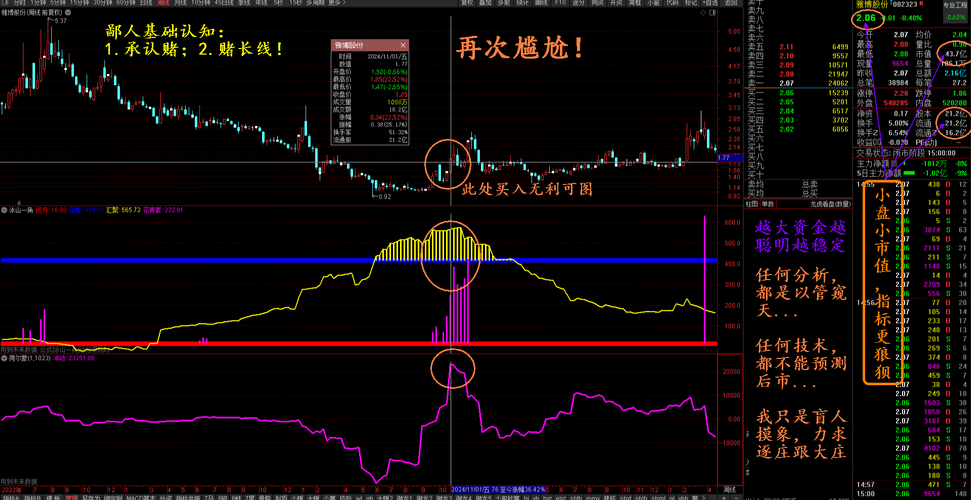Select the 45日线 period

click(224, 3)
